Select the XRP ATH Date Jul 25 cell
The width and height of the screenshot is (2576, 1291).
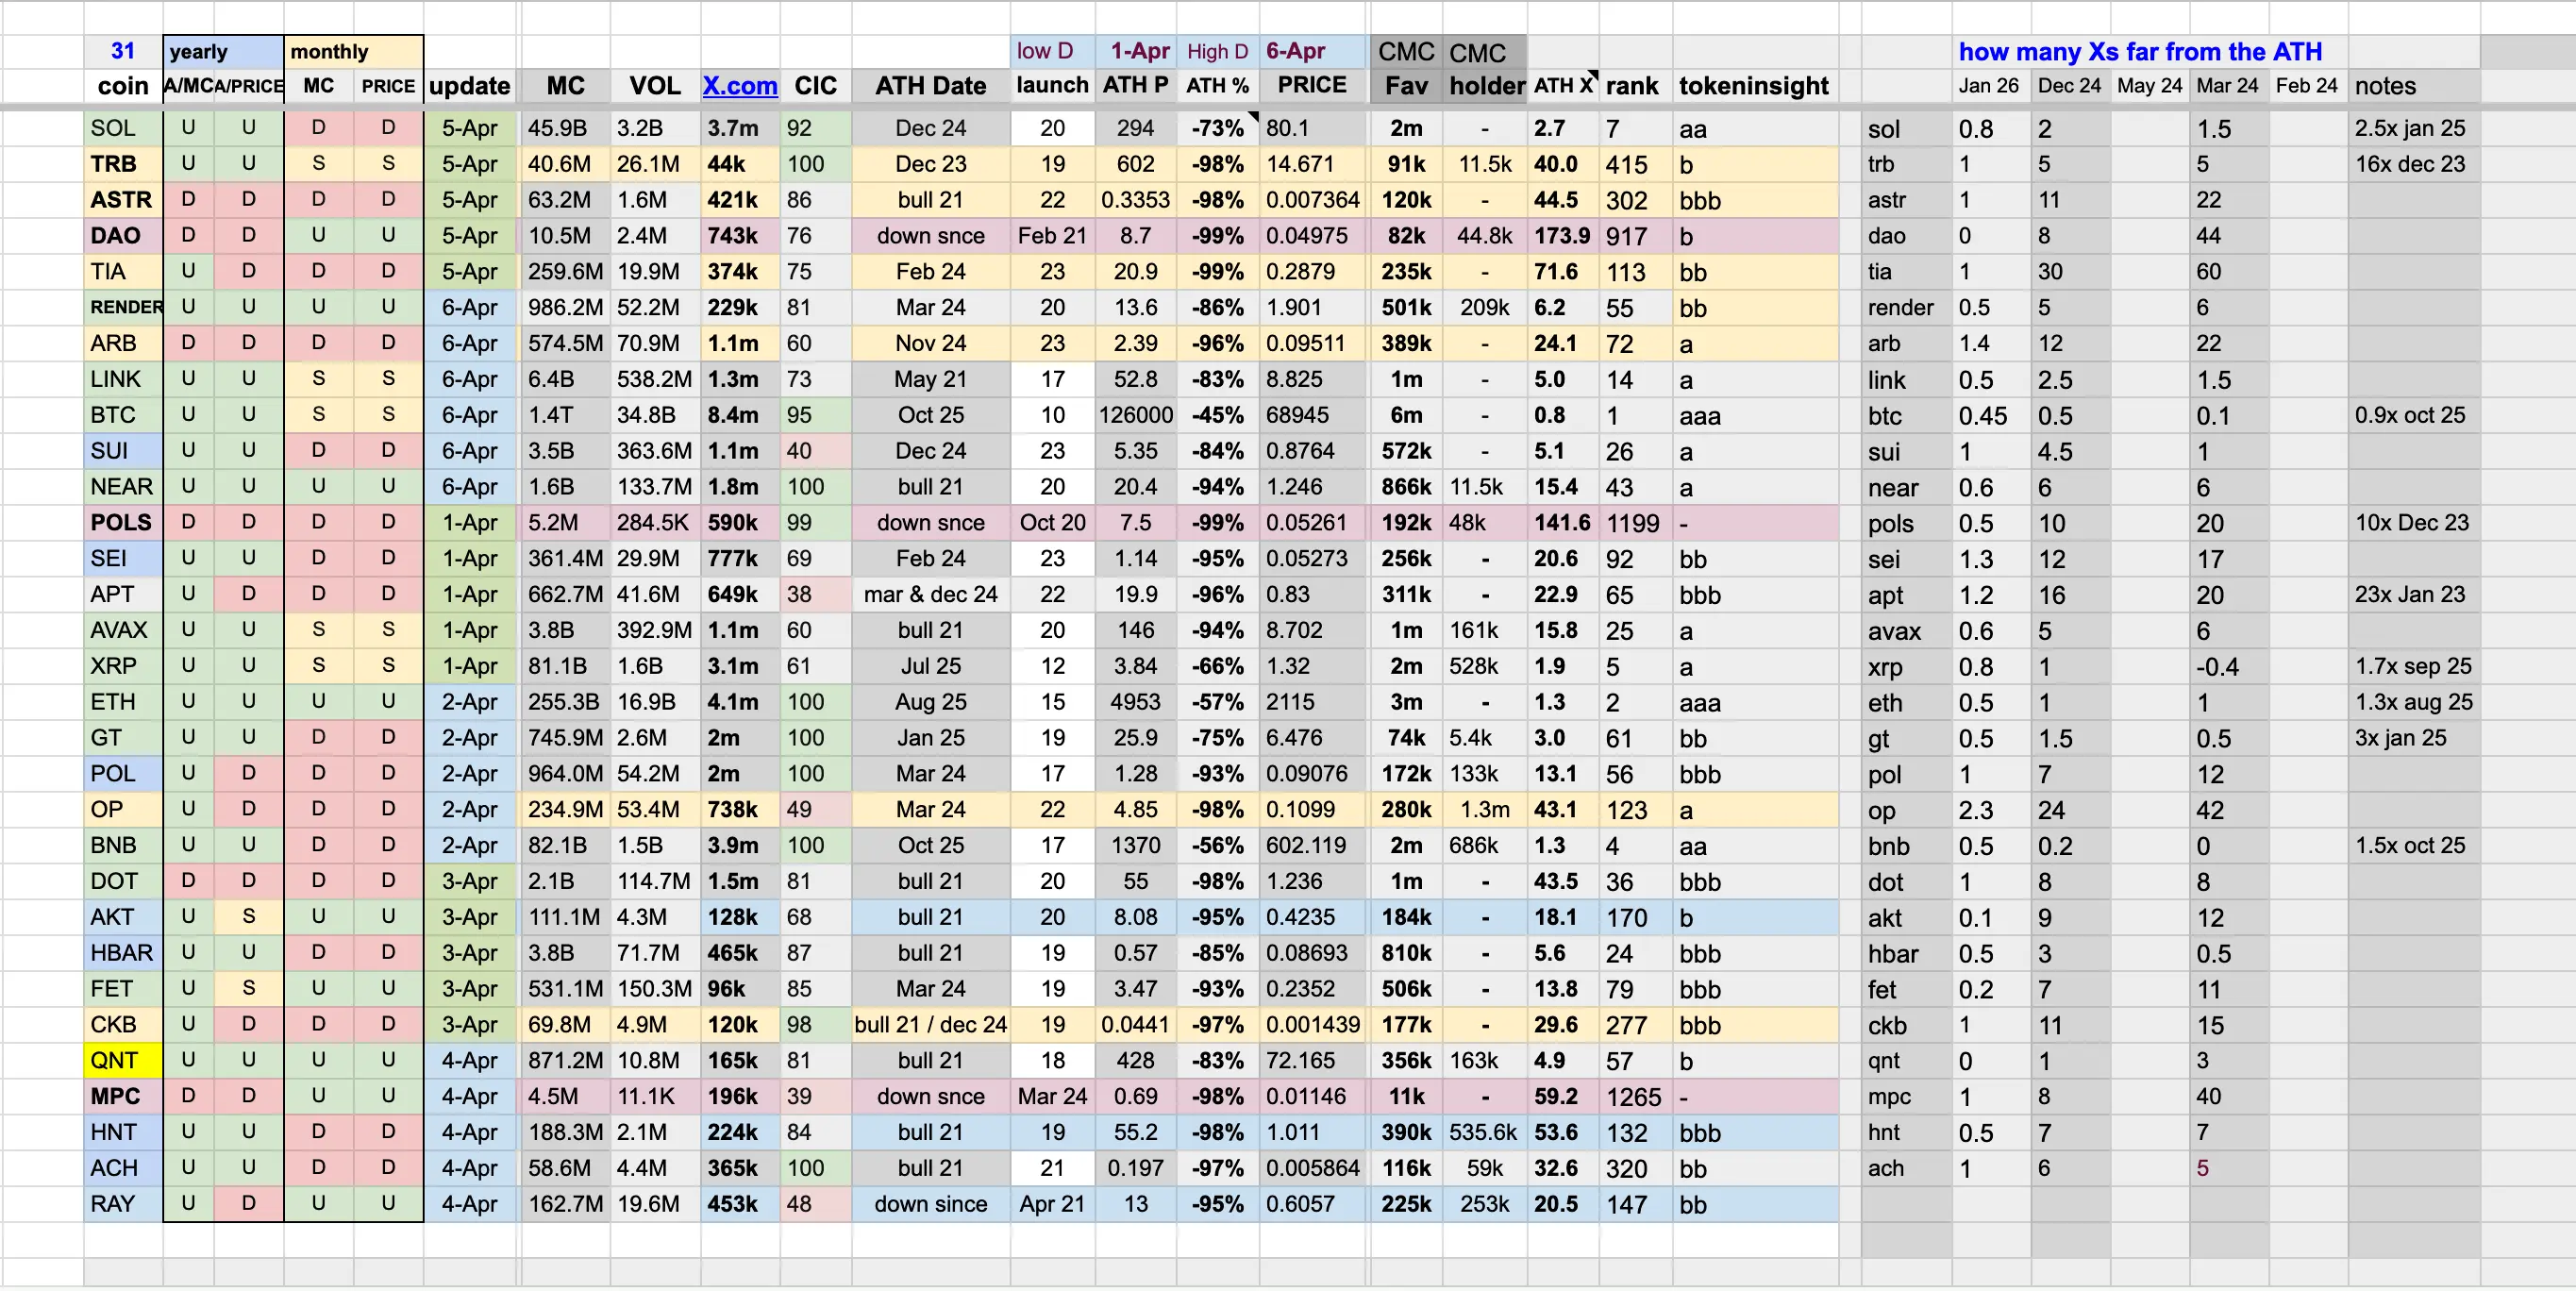pyautogui.click(x=930, y=666)
